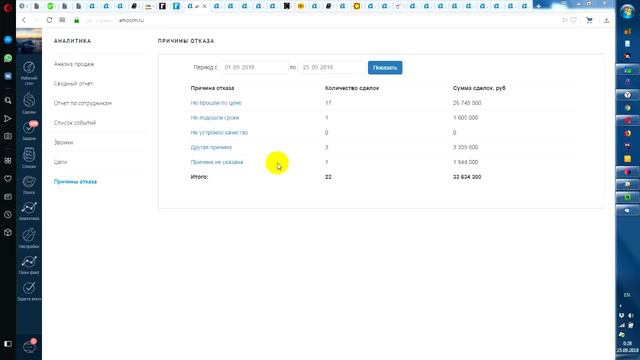Click the Сумма сделок, руб column header
Screen dimensions: 640x360
coord(479,88)
